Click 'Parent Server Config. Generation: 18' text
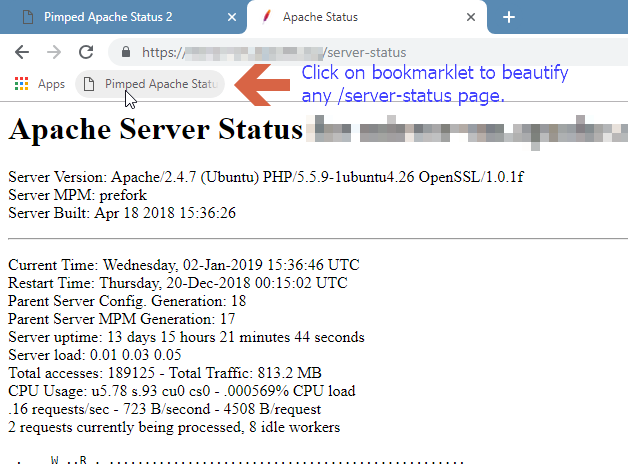This screenshot has width=628, height=466. (127, 301)
